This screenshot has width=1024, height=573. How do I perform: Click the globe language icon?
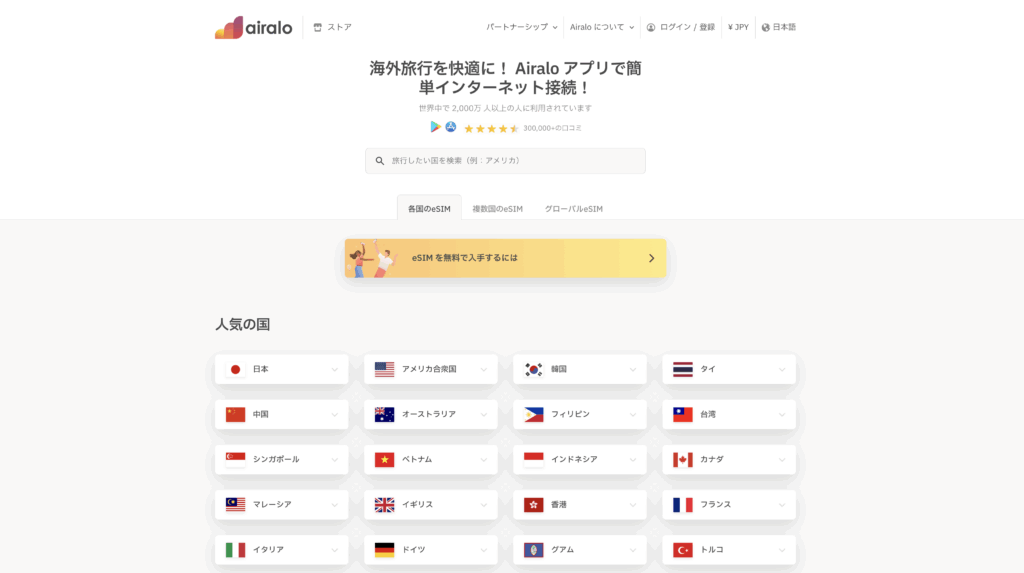point(765,27)
